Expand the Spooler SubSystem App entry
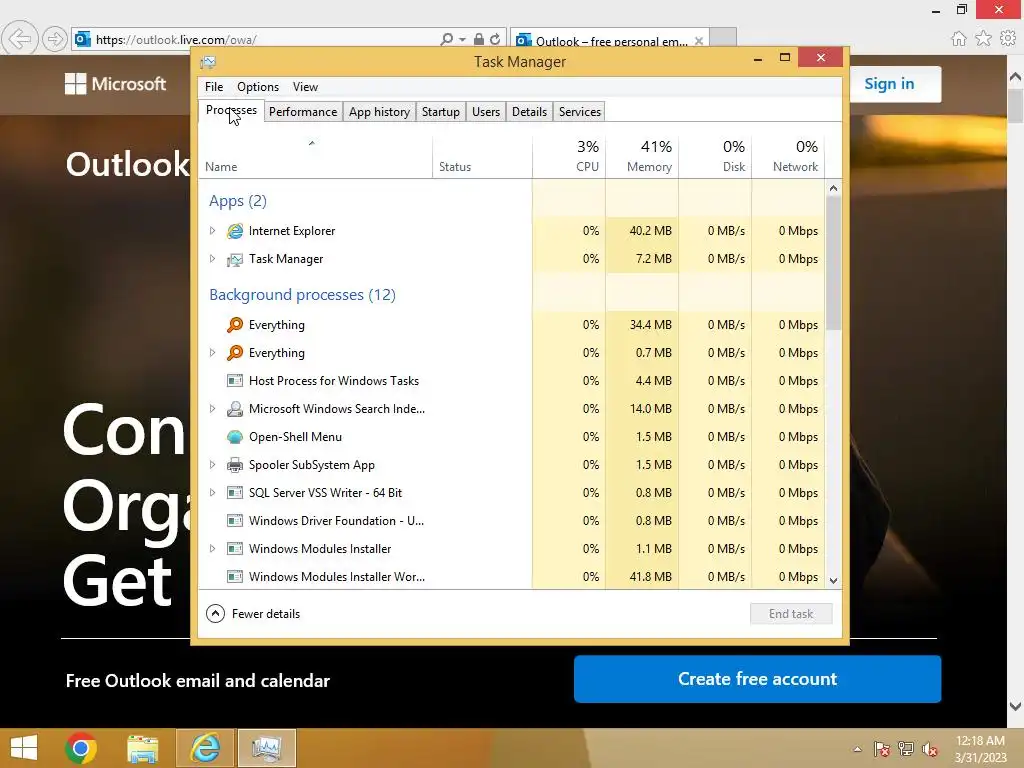Viewport: 1024px width, 768px height. 212,465
